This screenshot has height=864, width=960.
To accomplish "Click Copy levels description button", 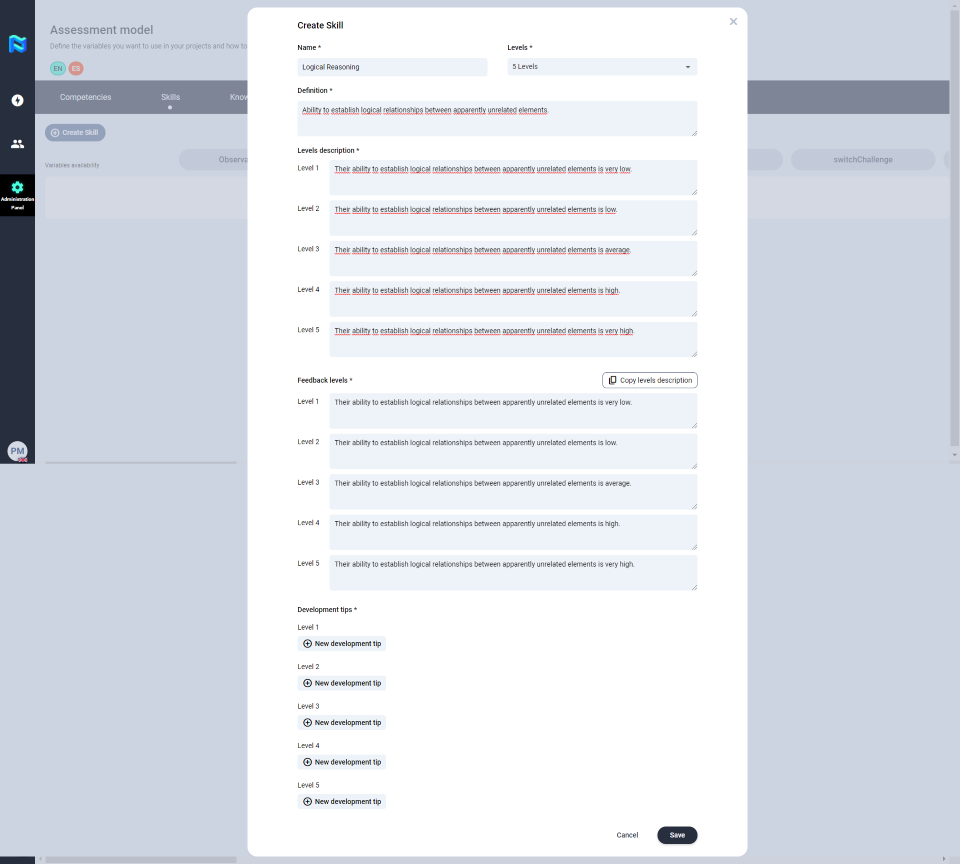I will pos(649,380).
